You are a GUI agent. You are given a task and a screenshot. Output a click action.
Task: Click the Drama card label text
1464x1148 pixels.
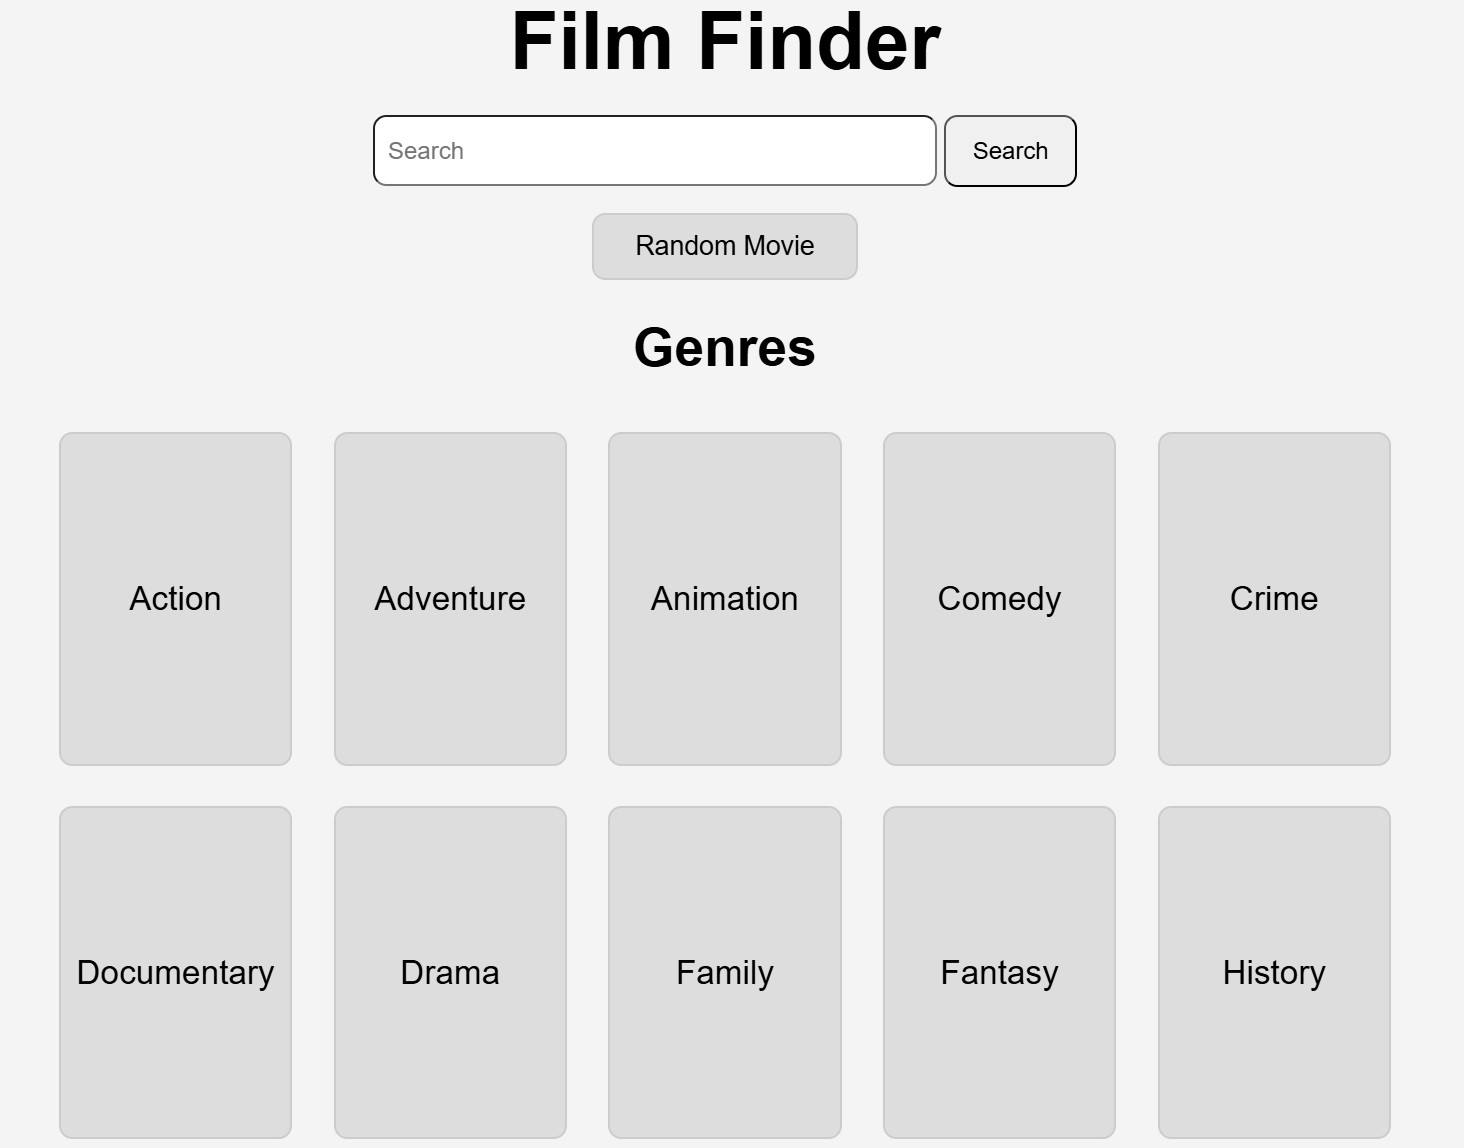tap(450, 973)
